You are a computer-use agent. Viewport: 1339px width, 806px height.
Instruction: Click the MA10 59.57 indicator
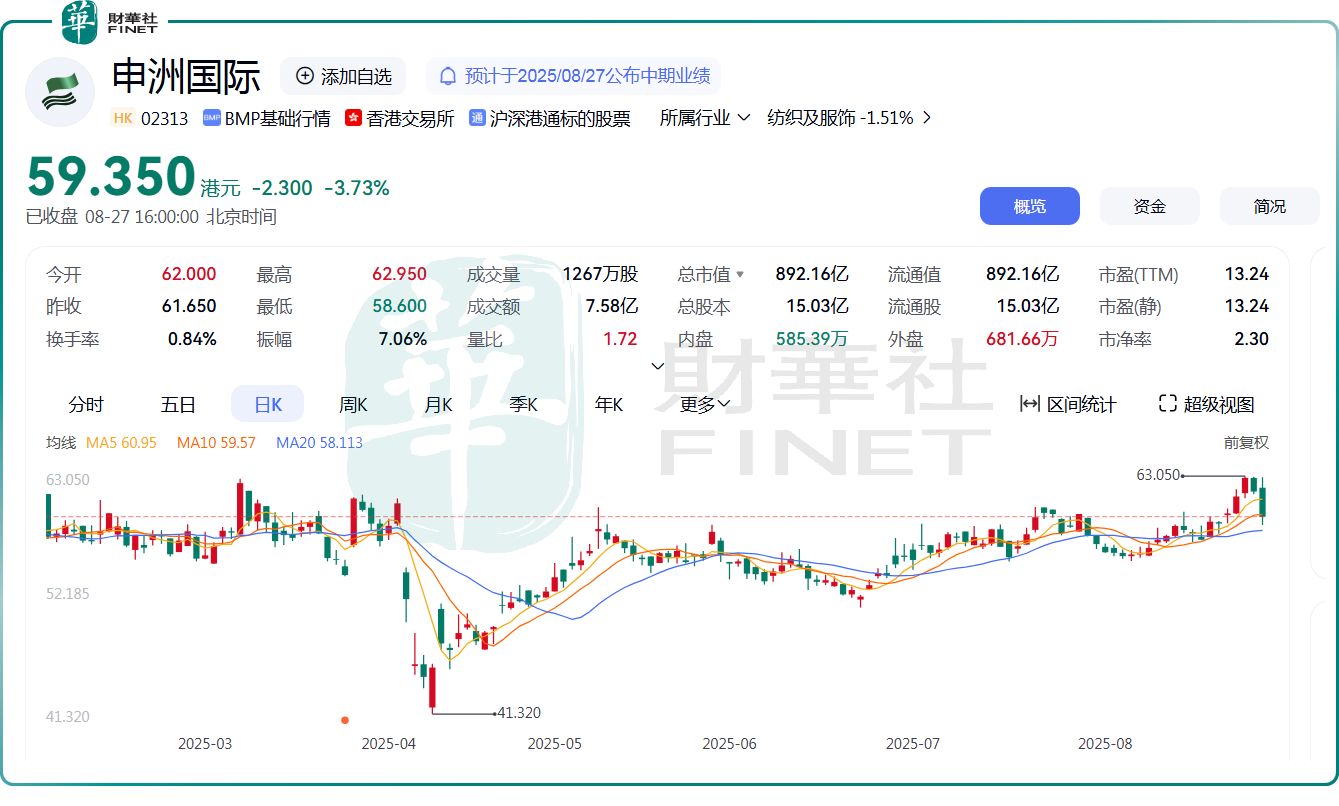pyautogui.click(x=216, y=442)
